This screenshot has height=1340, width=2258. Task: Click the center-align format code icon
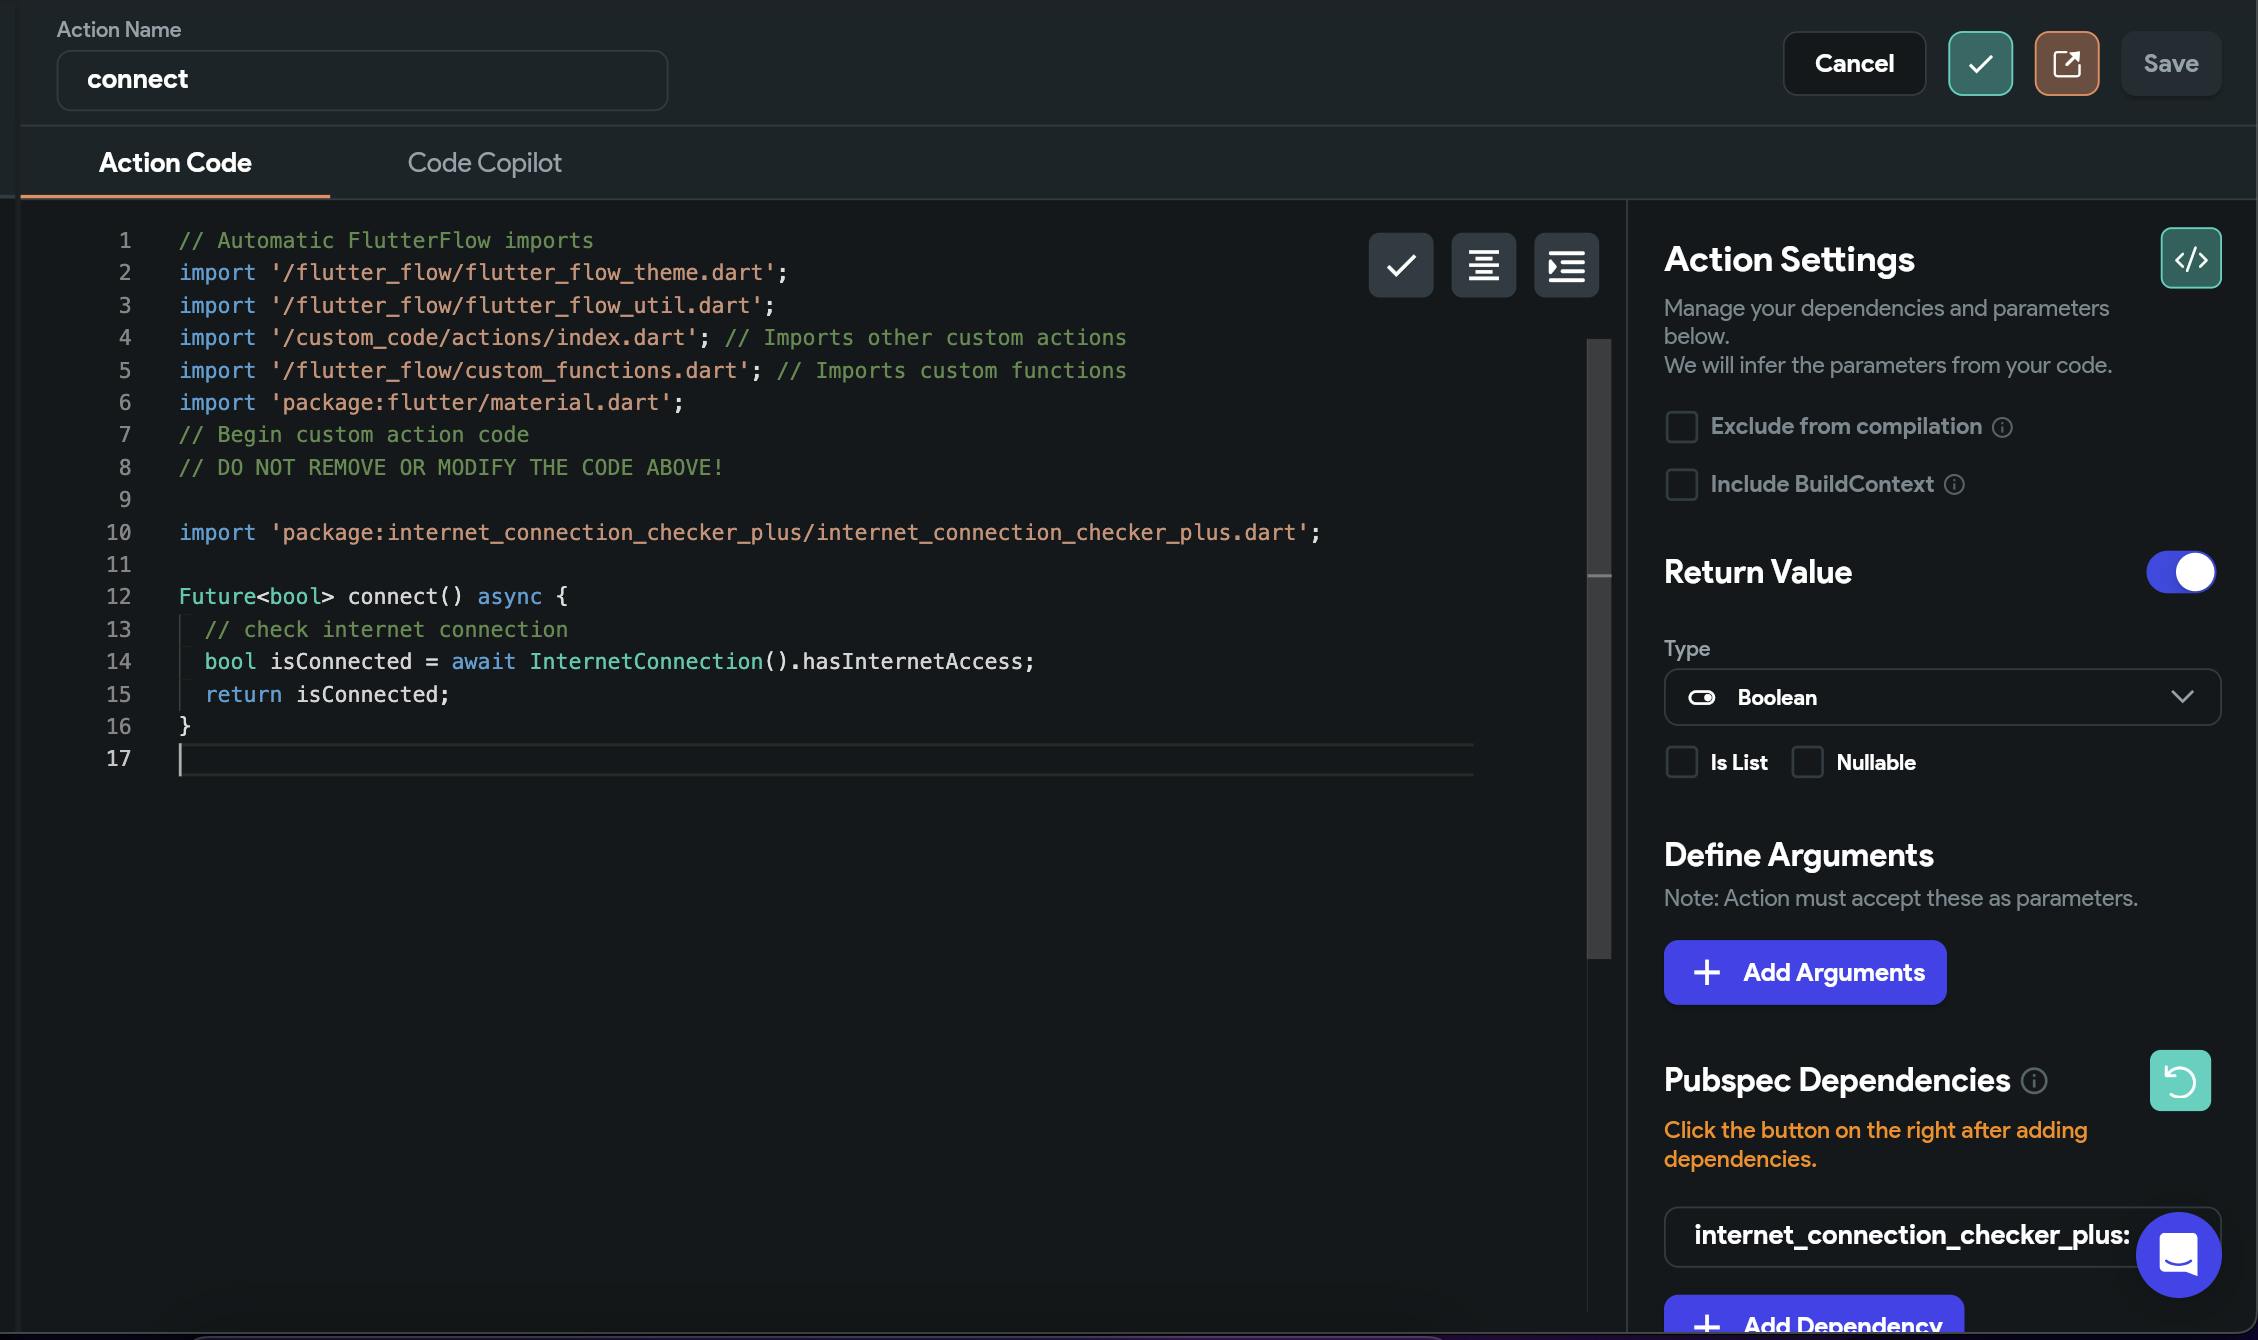pyautogui.click(x=1483, y=265)
